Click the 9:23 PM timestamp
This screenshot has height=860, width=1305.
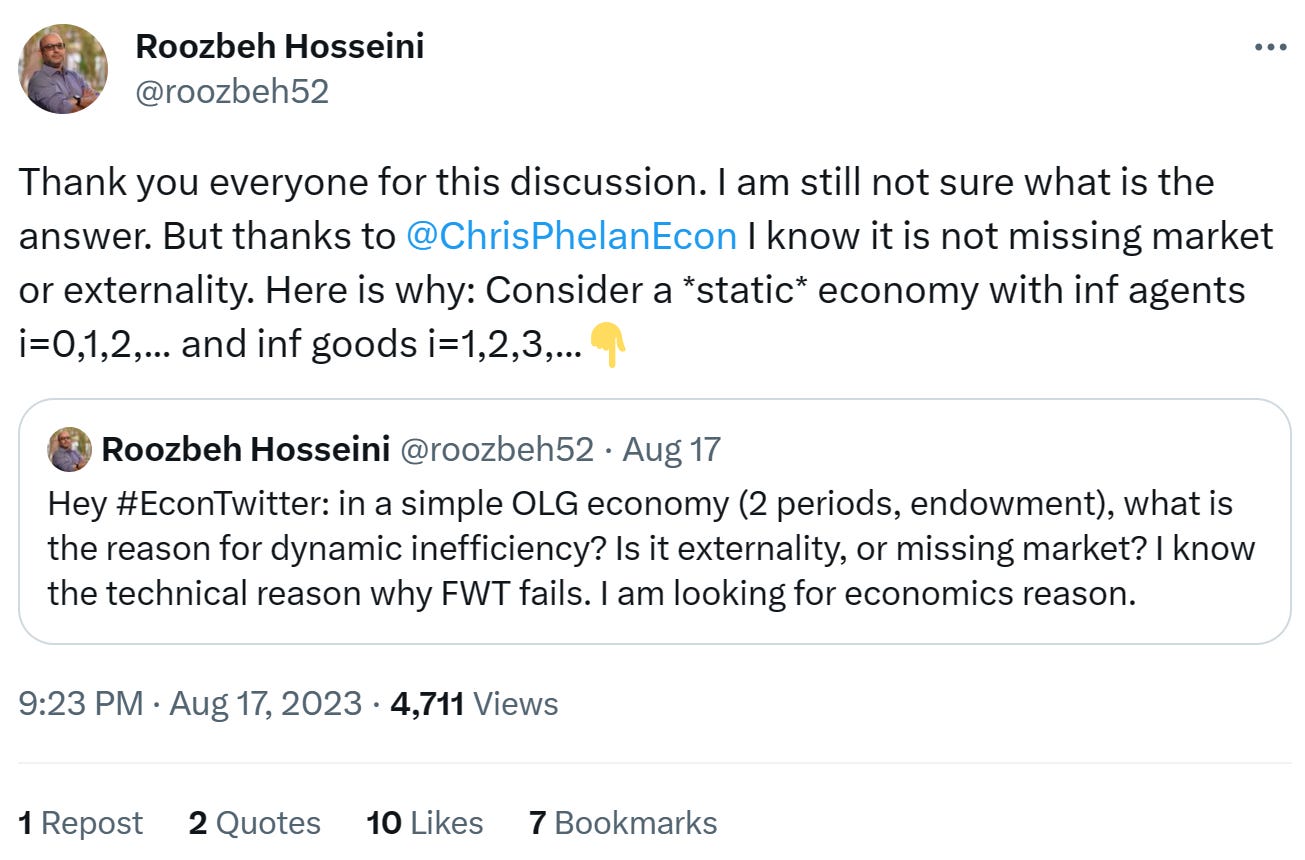[81, 703]
